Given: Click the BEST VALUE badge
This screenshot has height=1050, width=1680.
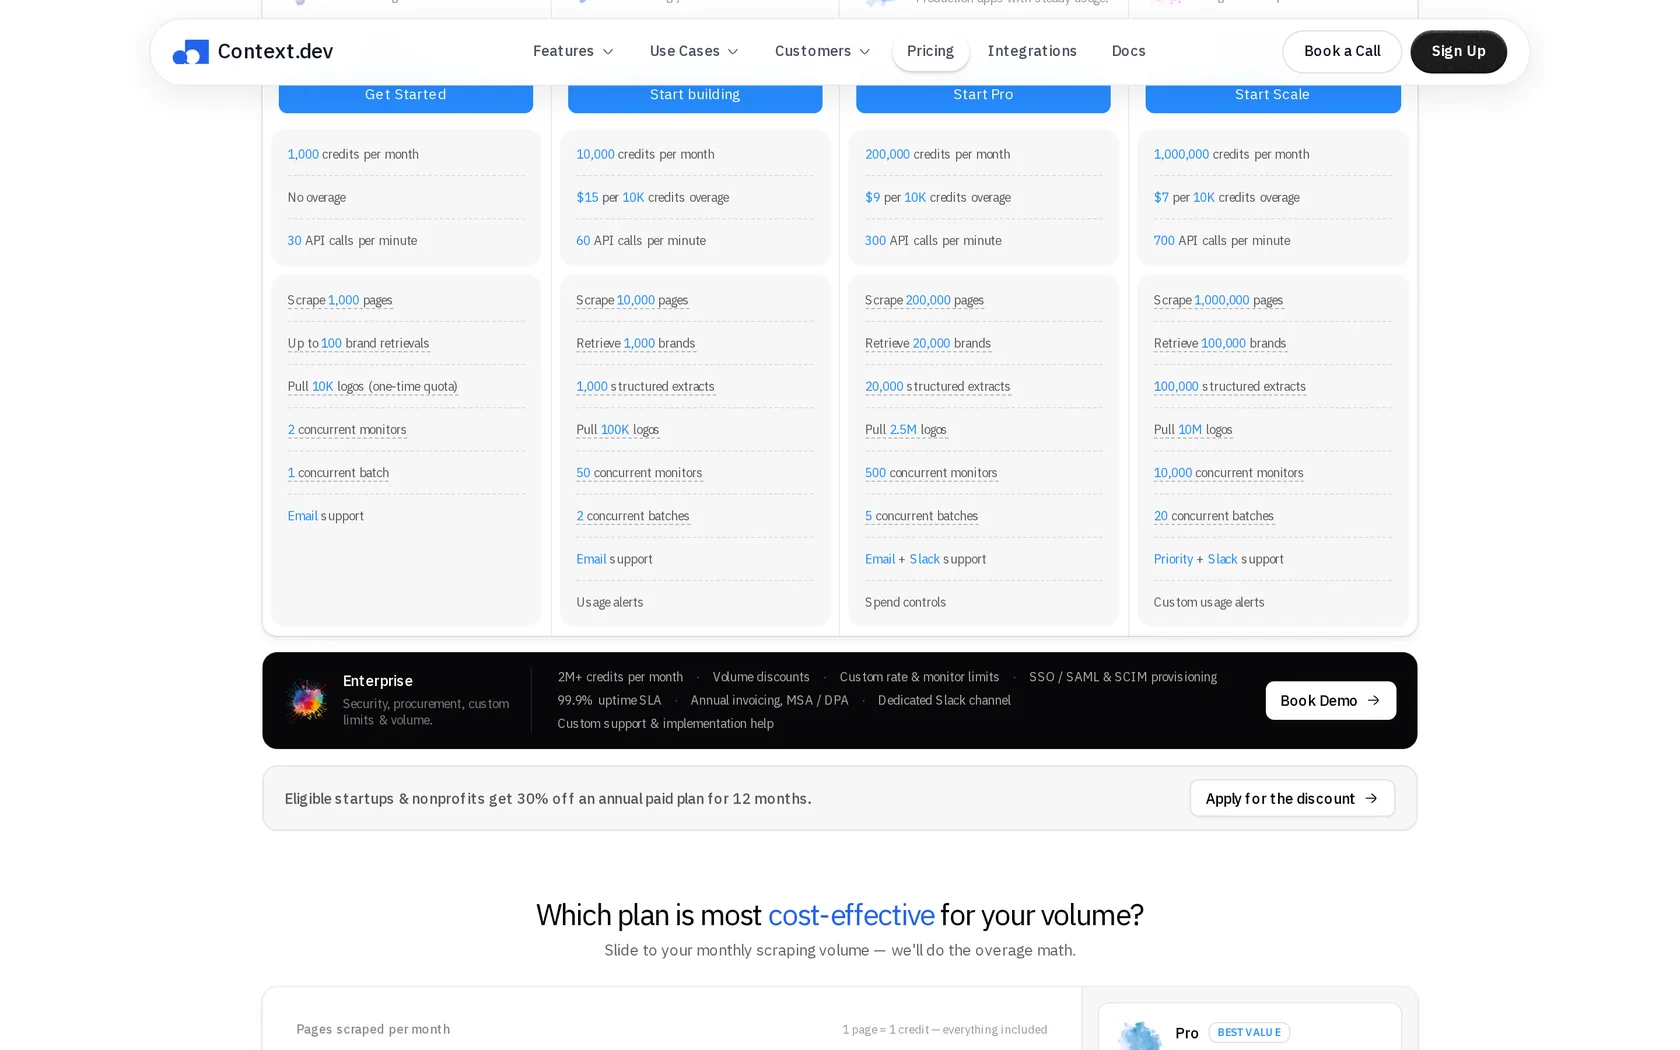Looking at the screenshot, I should click(x=1249, y=1033).
